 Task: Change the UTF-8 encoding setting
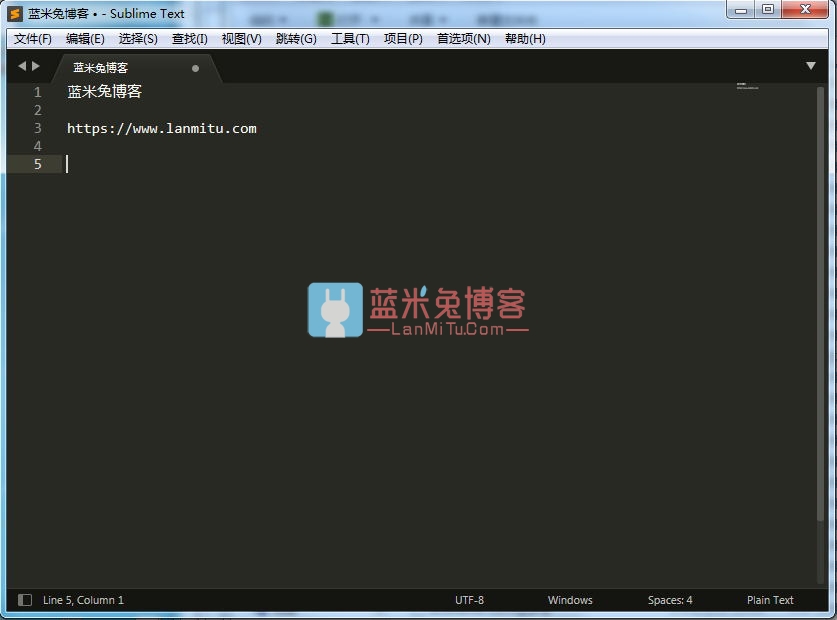(x=469, y=600)
